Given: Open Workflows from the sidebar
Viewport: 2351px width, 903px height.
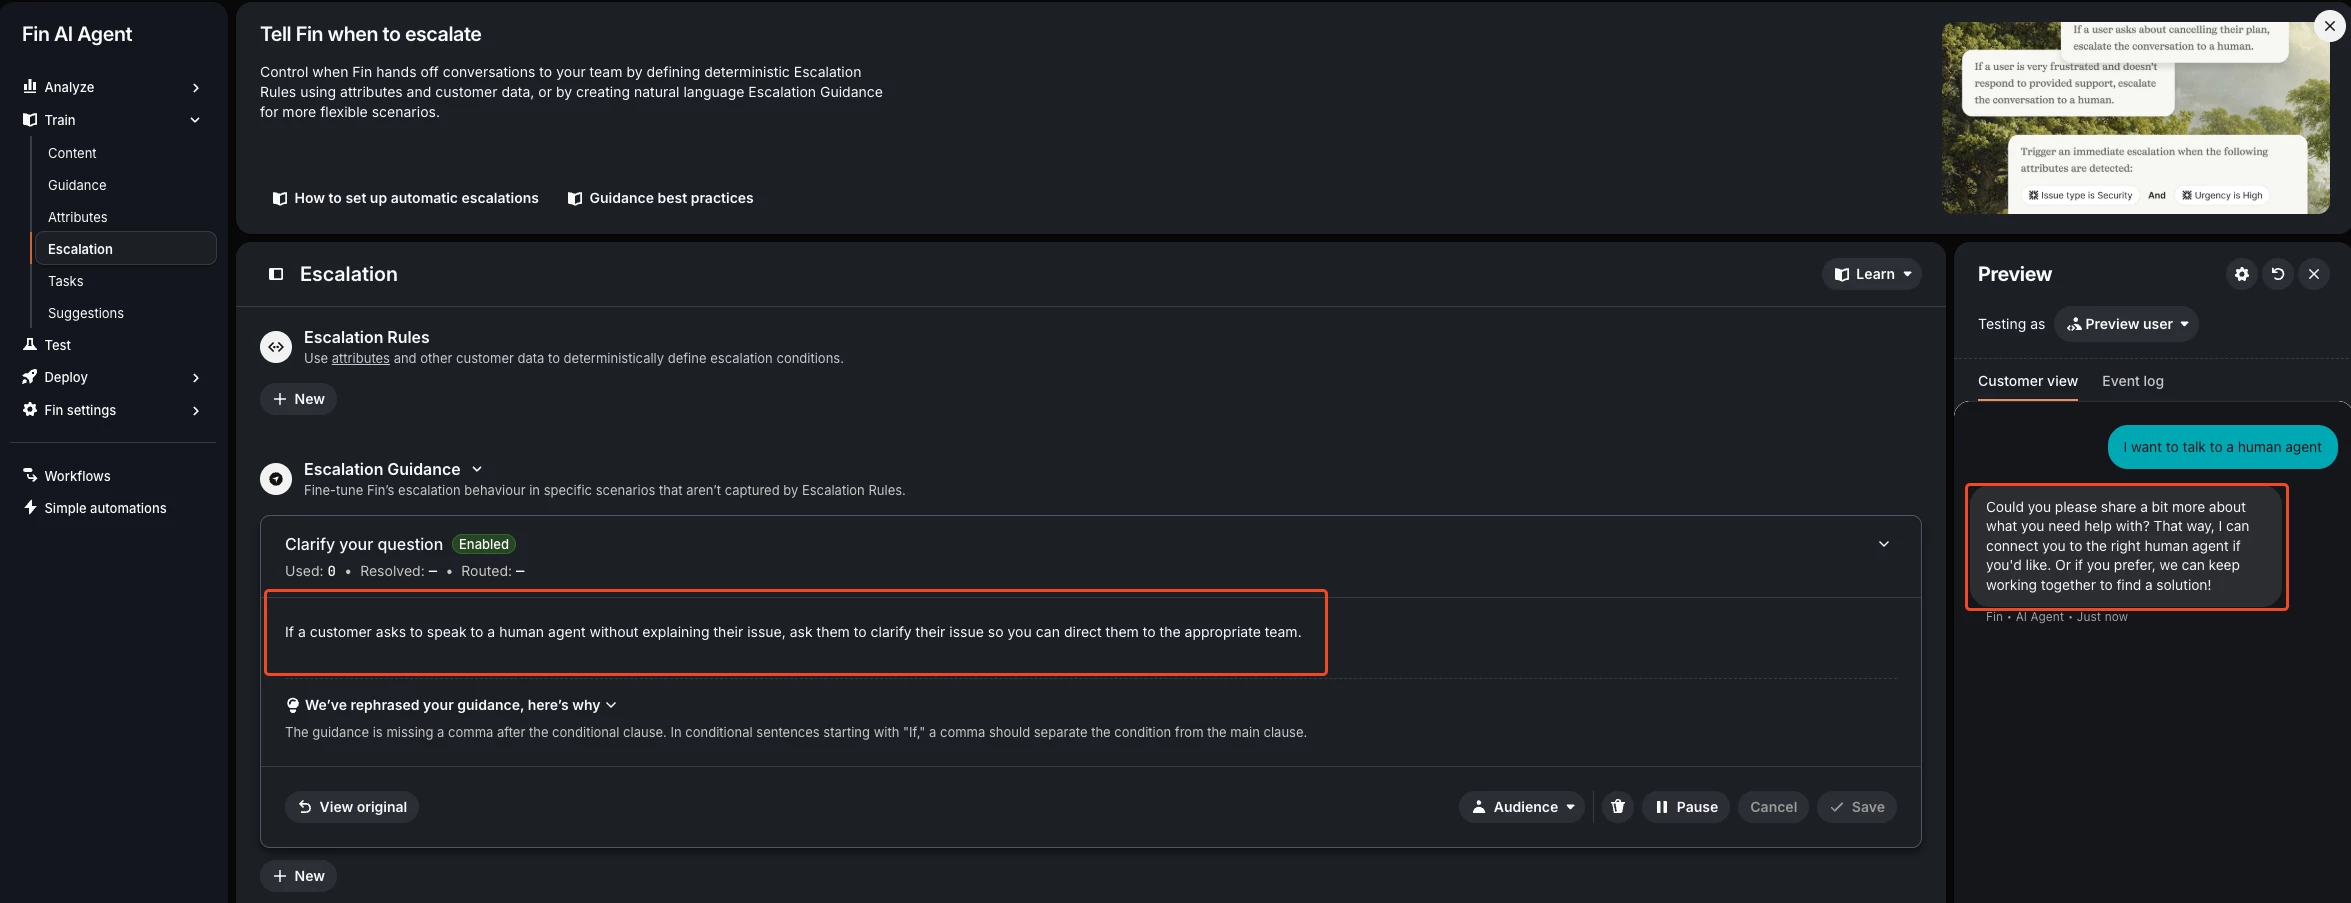Looking at the screenshot, I should click(77, 476).
